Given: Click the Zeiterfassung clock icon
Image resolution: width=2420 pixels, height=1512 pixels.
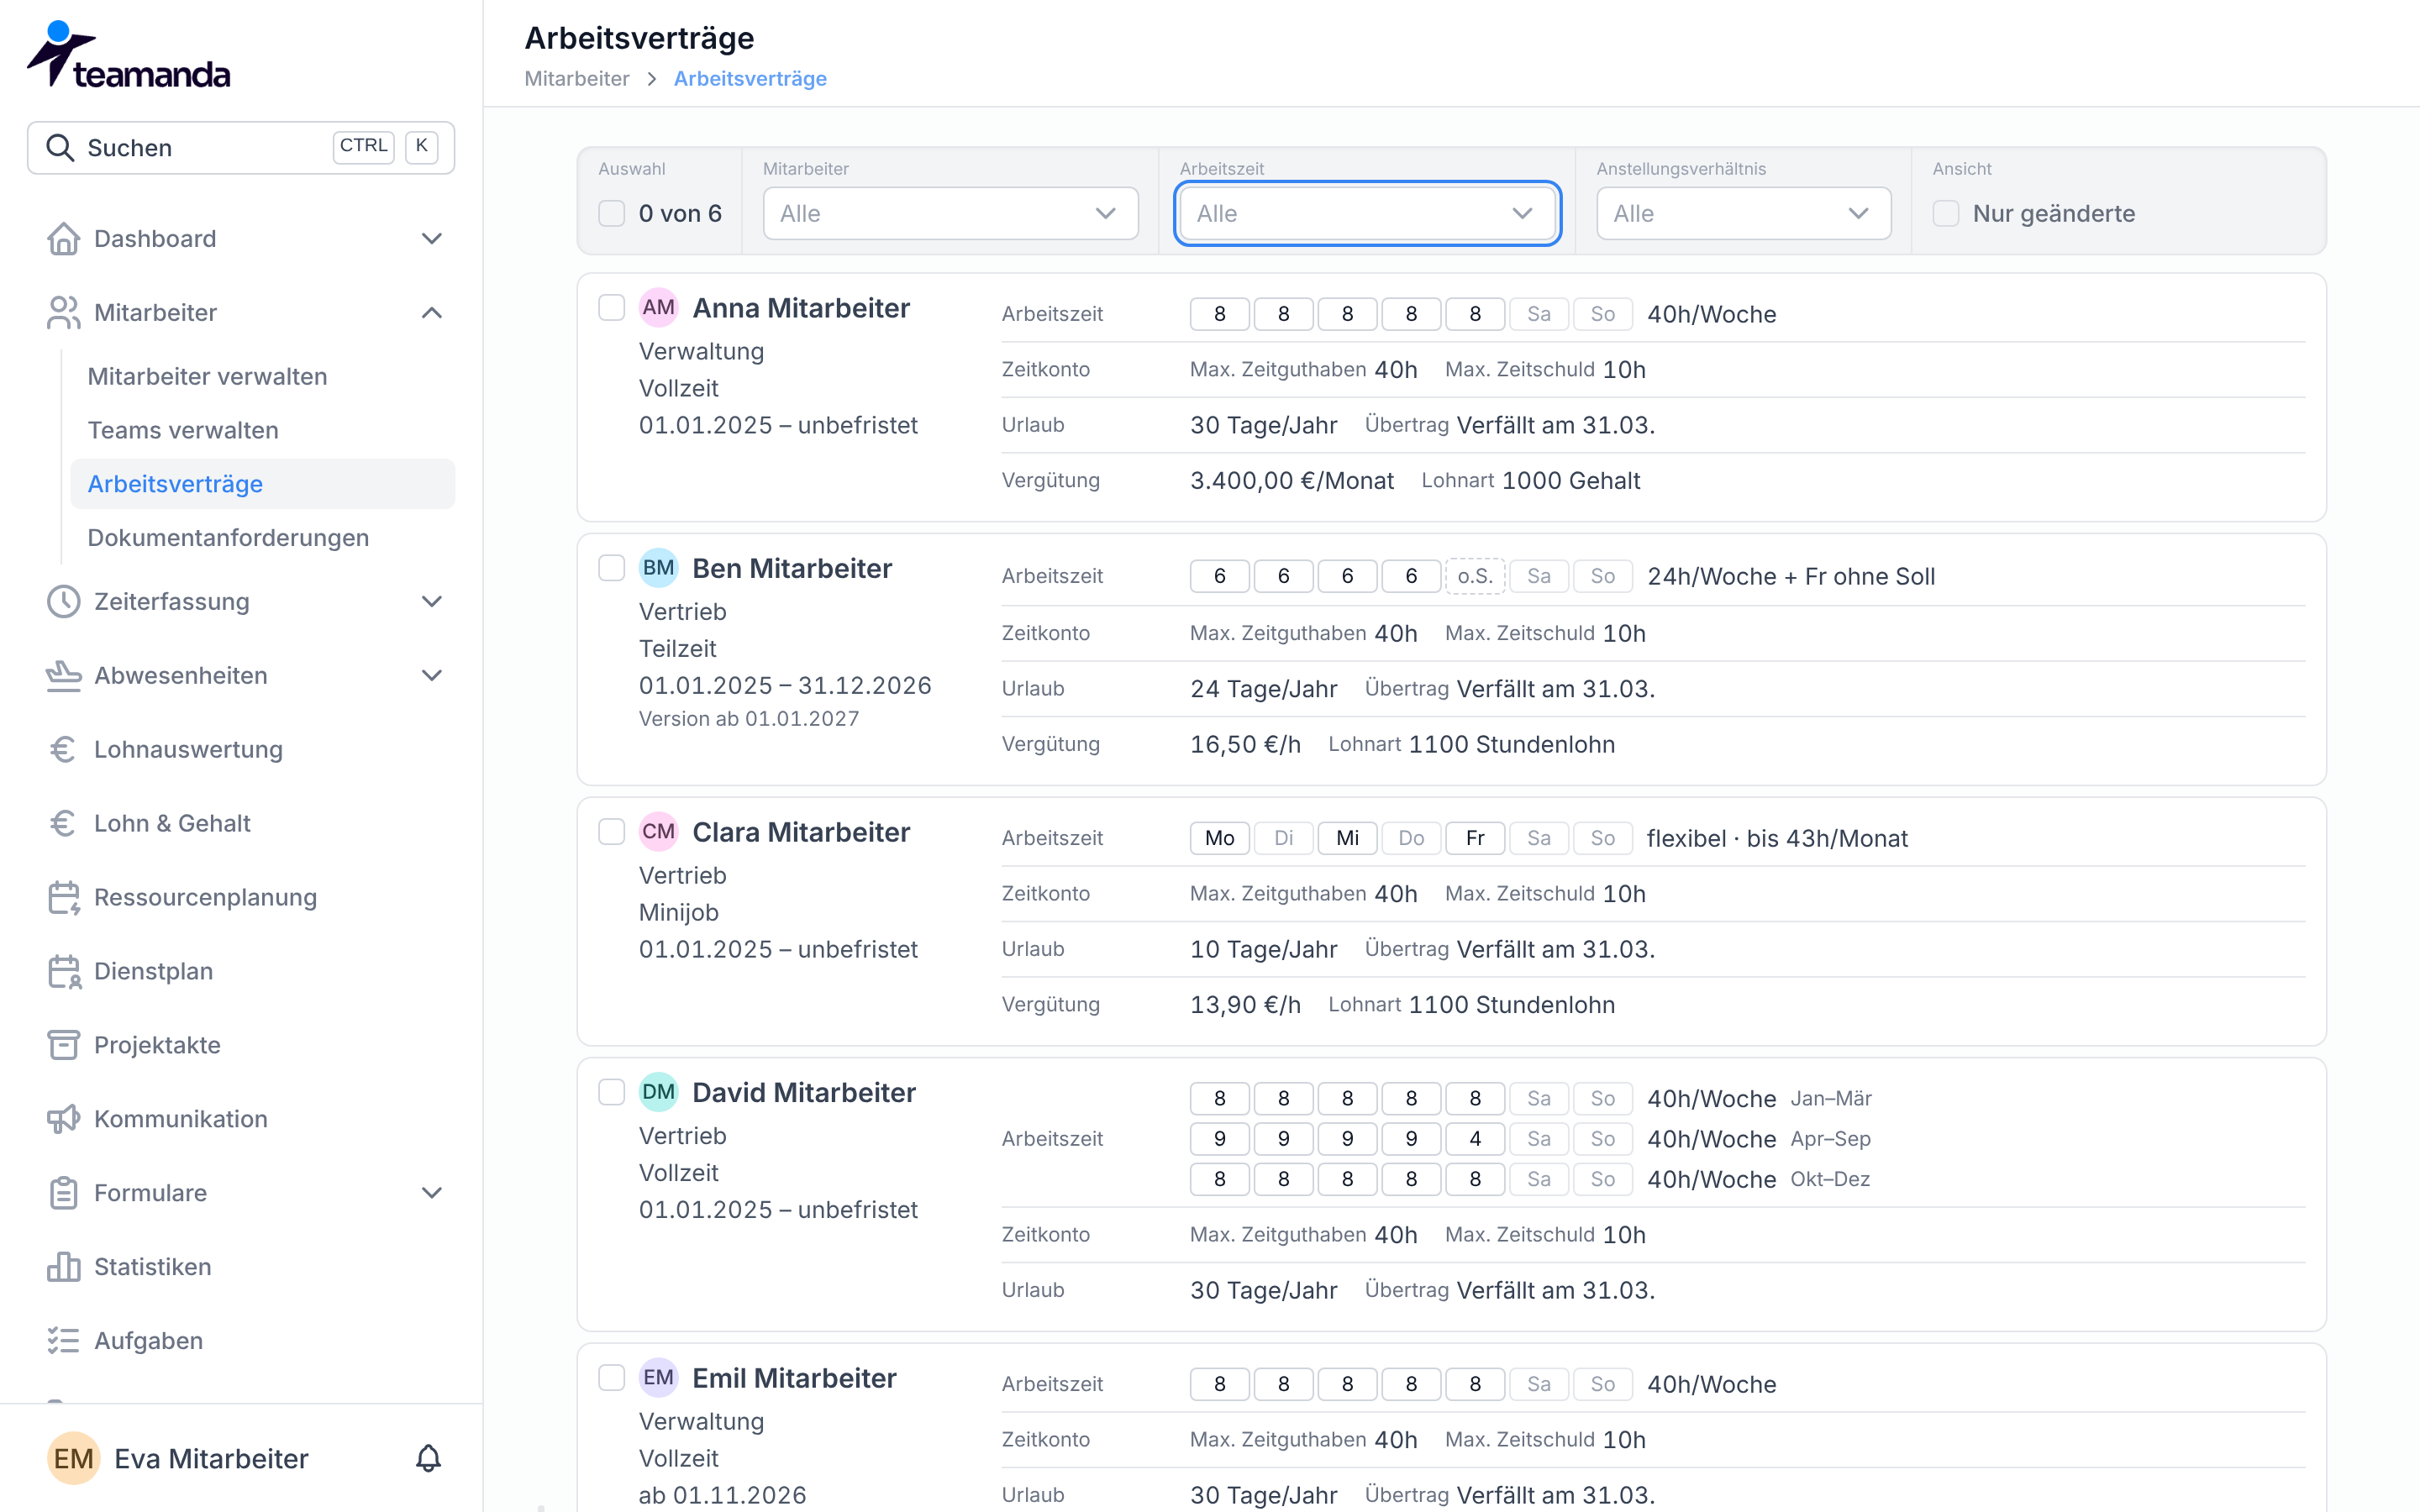Looking at the screenshot, I should [x=63, y=602].
